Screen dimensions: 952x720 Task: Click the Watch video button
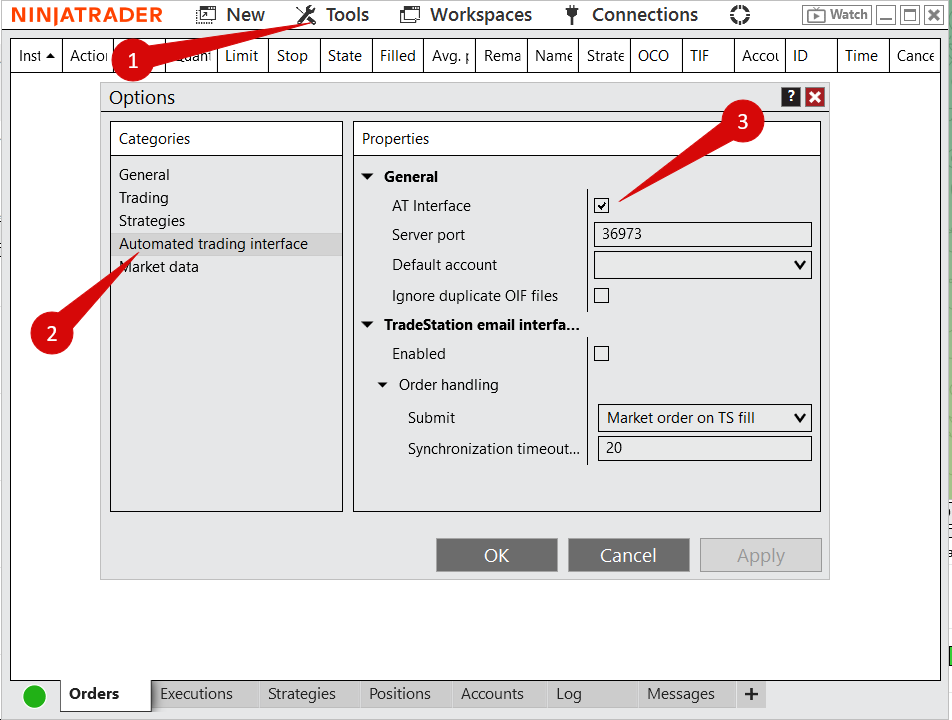point(837,15)
